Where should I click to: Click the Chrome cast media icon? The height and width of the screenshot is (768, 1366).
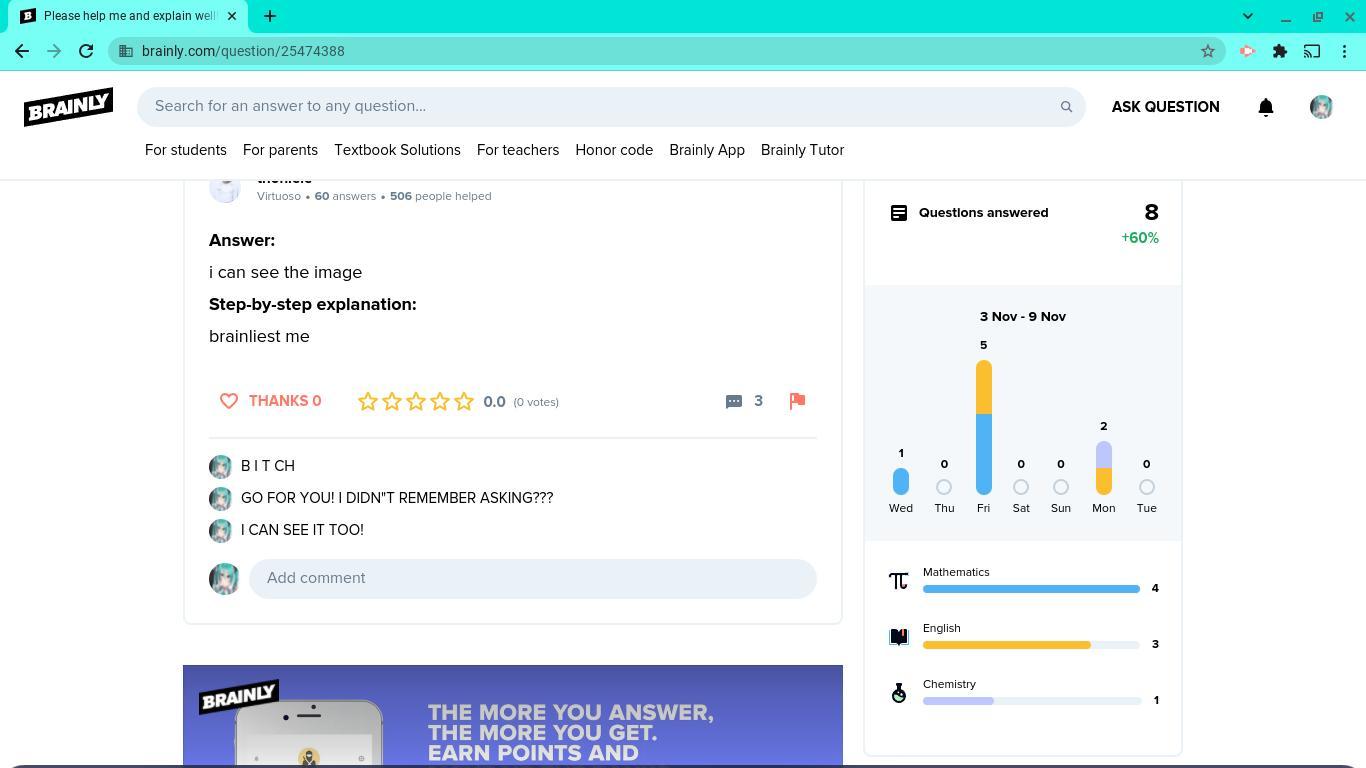1312,51
